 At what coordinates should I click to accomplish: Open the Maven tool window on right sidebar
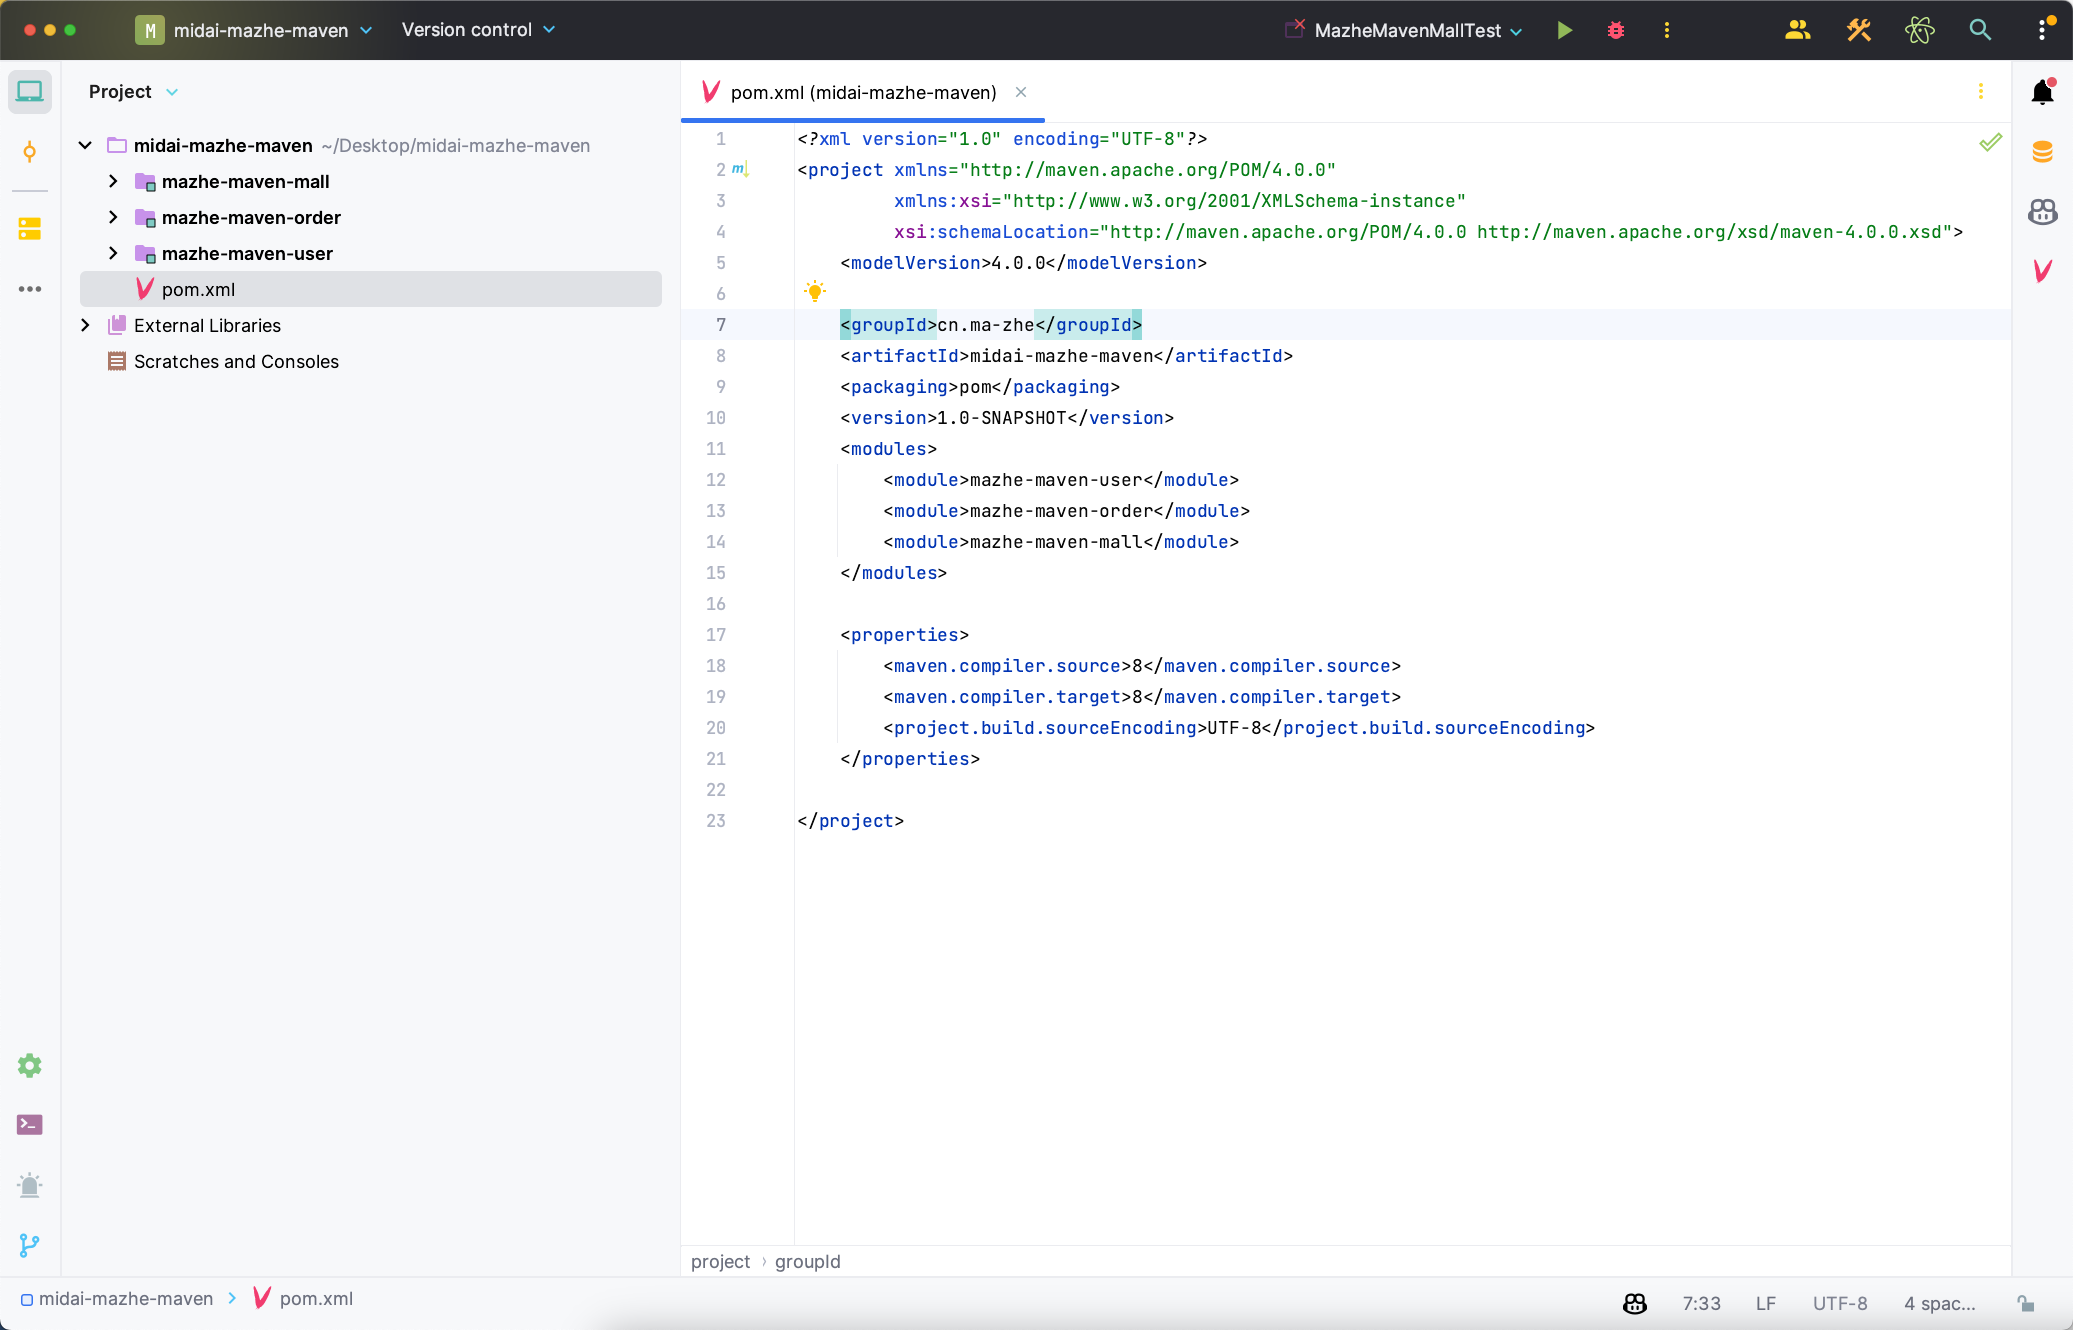pos(2042,270)
